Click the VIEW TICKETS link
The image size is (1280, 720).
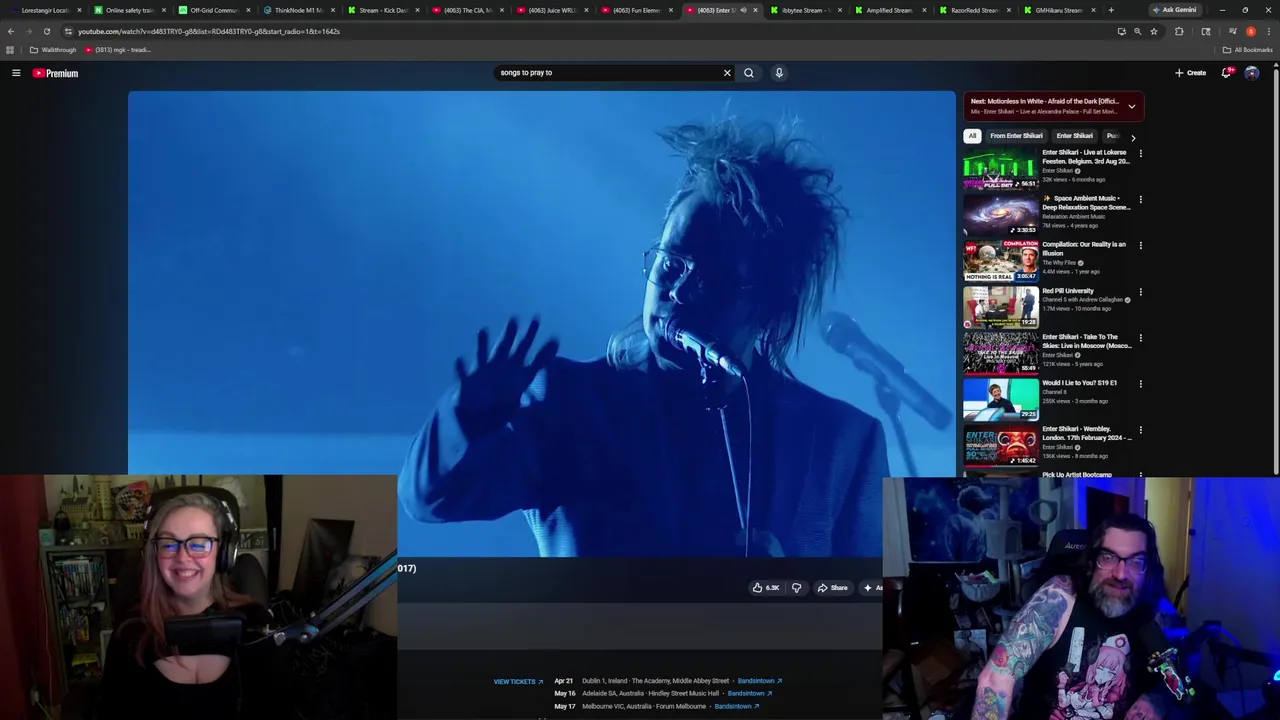(x=518, y=682)
